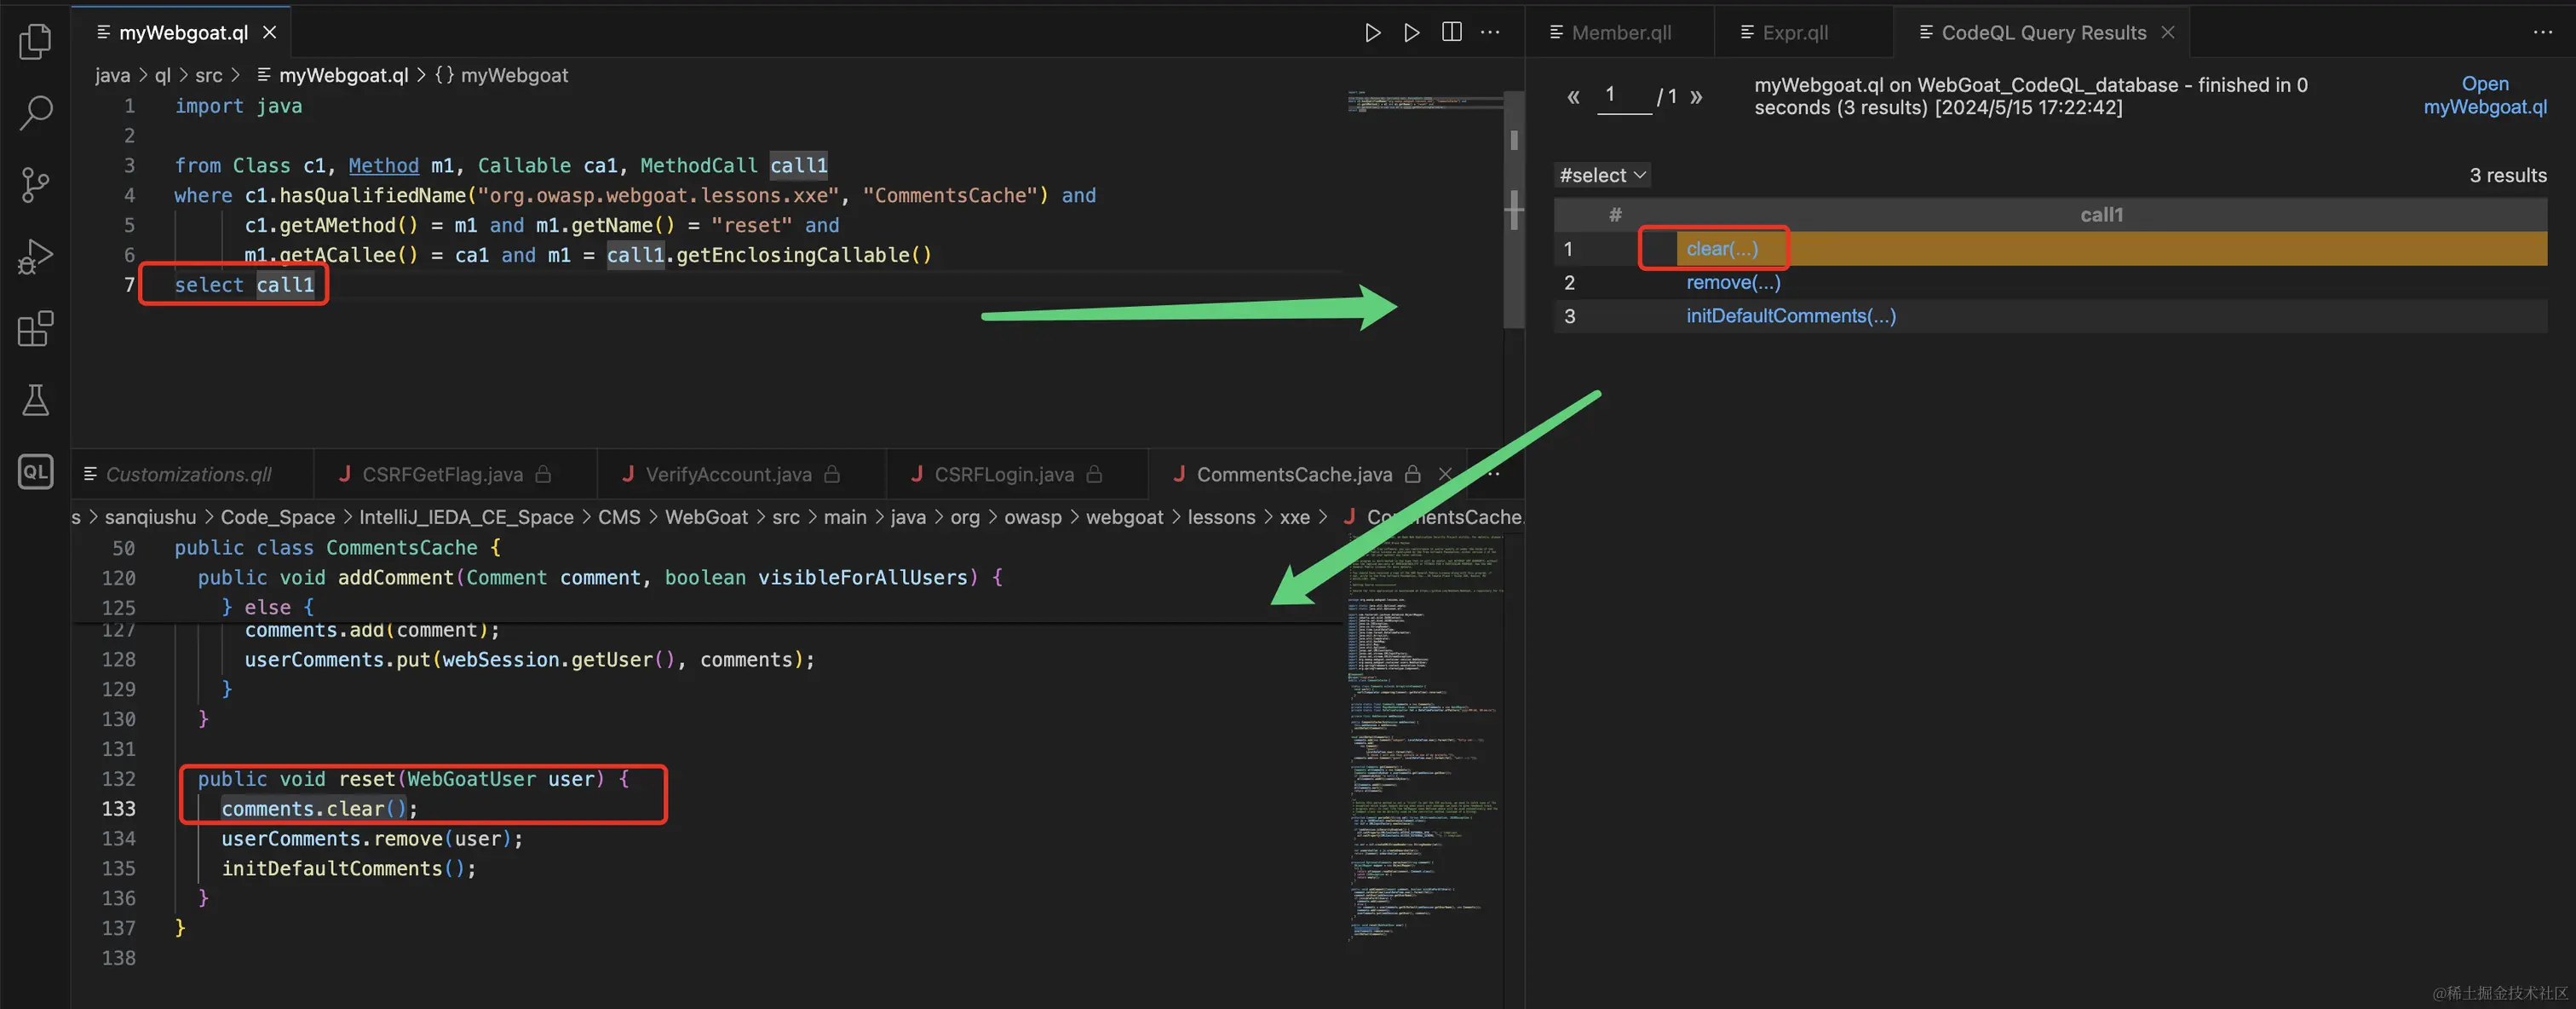Click 'import java' on line 1
The image size is (2576, 1009).
coord(238,106)
